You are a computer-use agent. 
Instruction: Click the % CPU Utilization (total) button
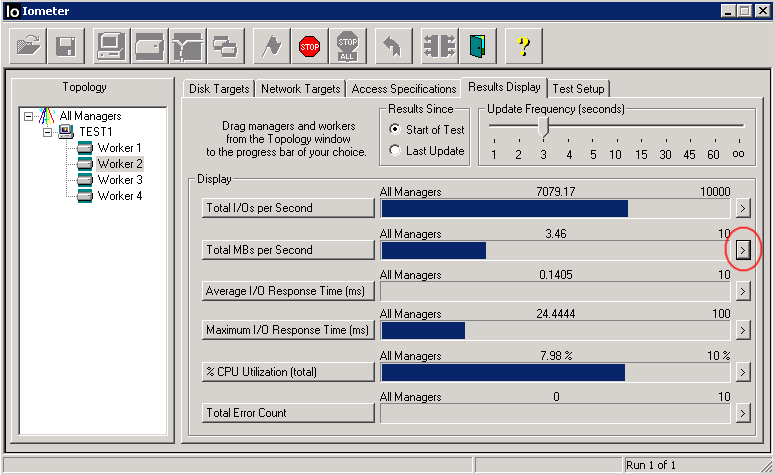[x=288, y=372]
